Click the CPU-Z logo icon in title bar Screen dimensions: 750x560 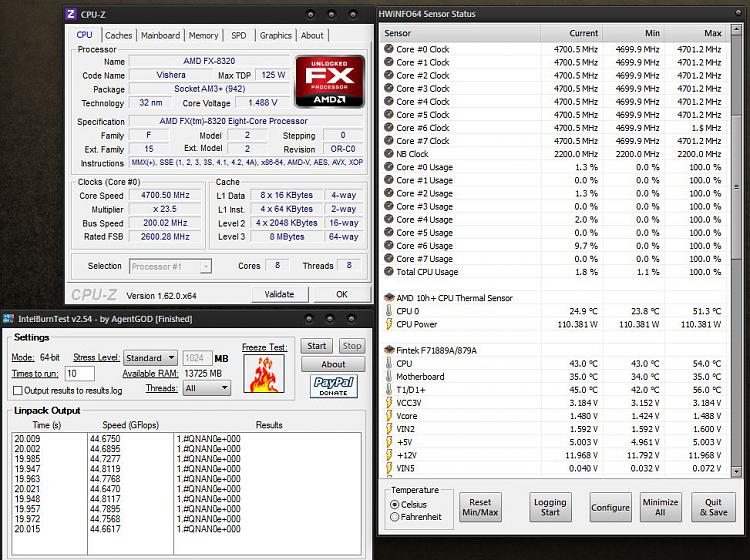(x=71, y=14)
